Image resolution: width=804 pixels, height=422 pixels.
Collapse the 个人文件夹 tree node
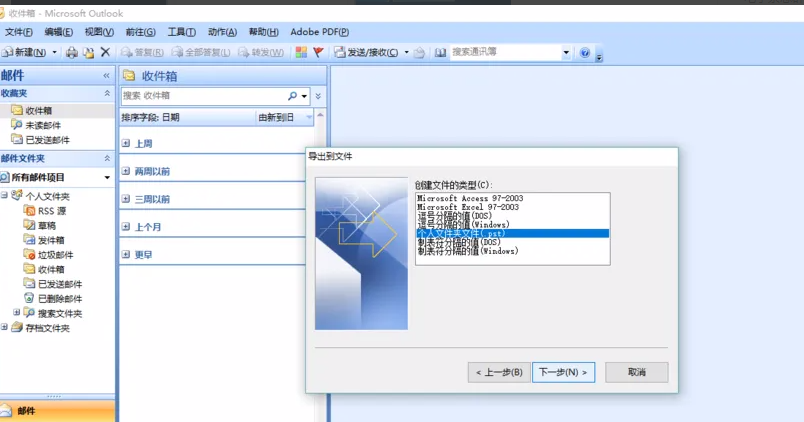point(4,195)
